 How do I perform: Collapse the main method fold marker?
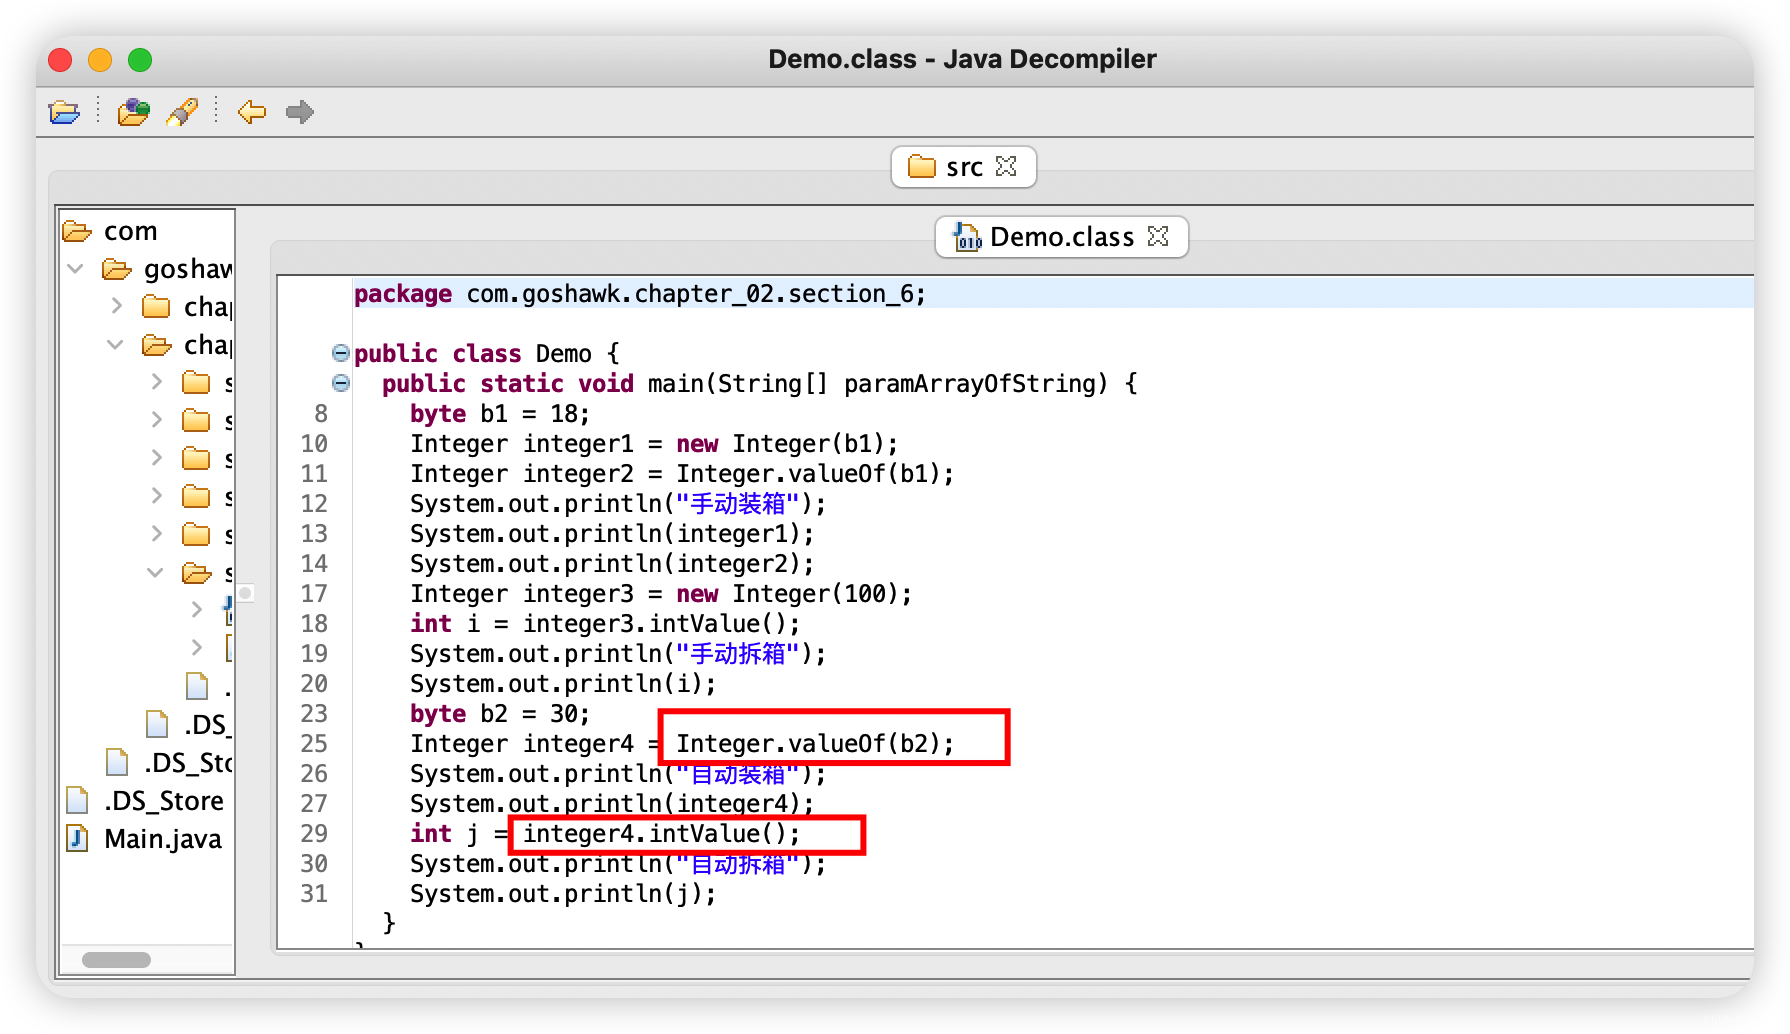341,383
